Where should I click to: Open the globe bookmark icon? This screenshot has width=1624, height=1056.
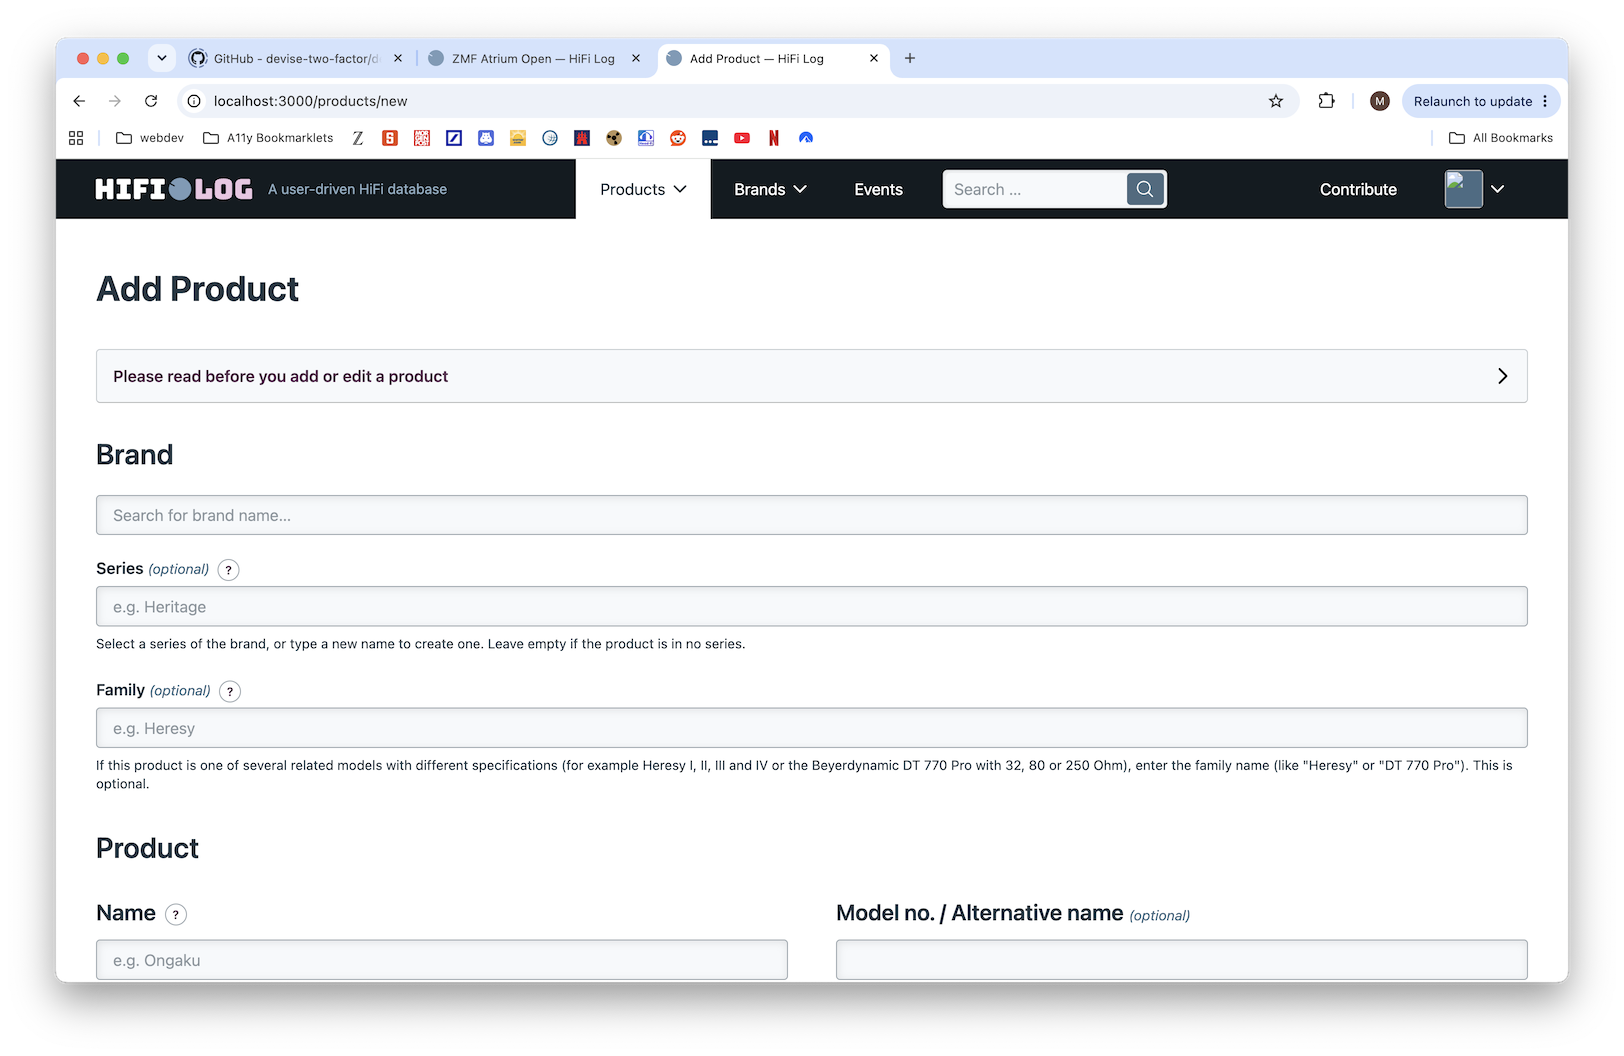[x=550, y=138]
